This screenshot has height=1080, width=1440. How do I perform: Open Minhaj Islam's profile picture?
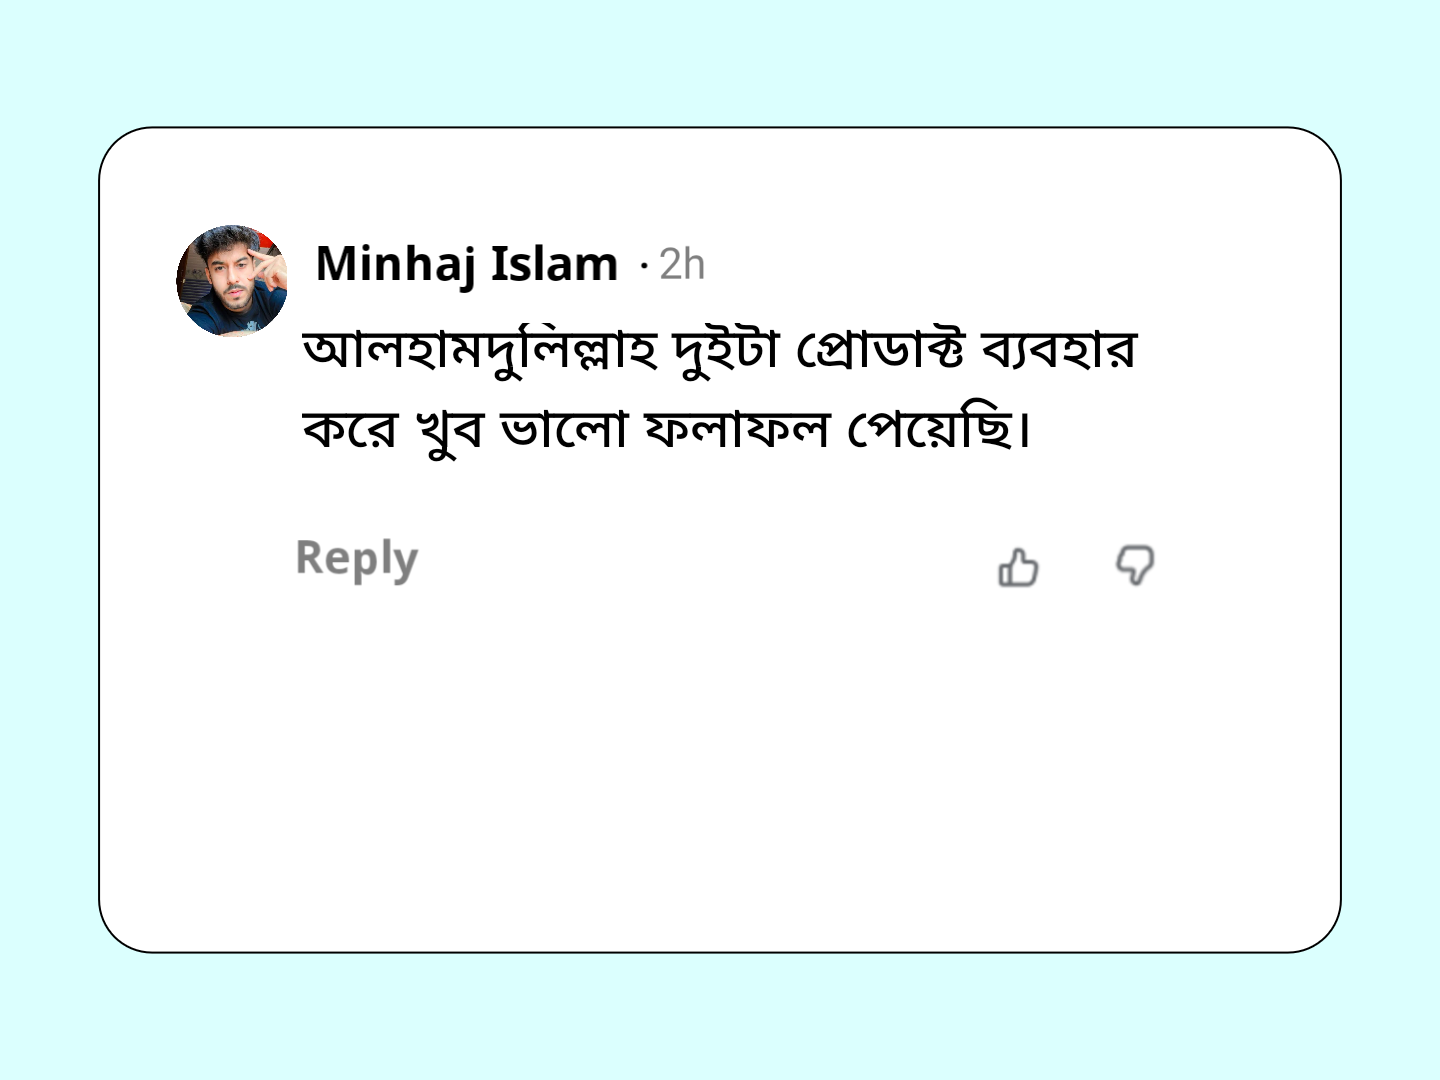pos(232,281)
